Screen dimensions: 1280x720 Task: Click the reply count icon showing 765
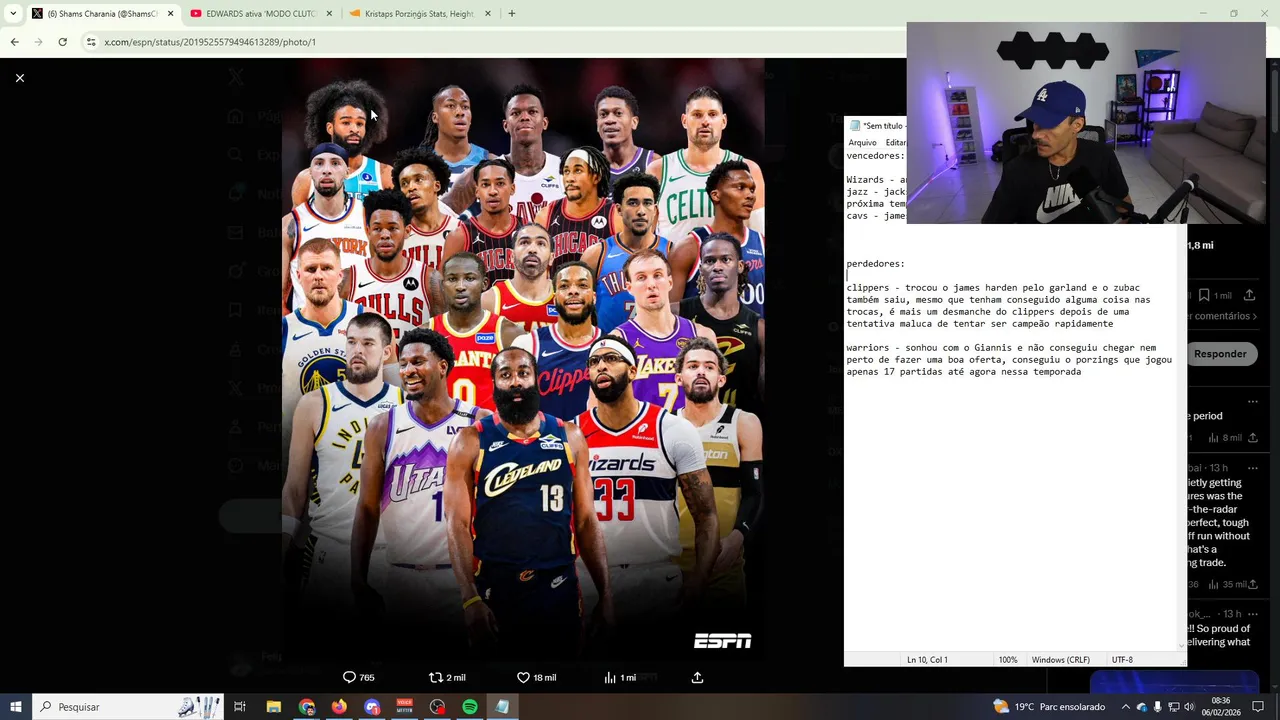click(x=349, y=677)
